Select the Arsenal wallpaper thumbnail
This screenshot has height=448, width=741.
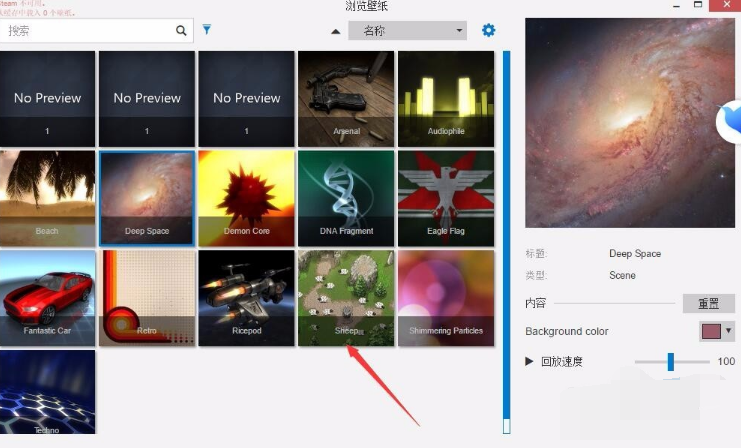point(346,98)
